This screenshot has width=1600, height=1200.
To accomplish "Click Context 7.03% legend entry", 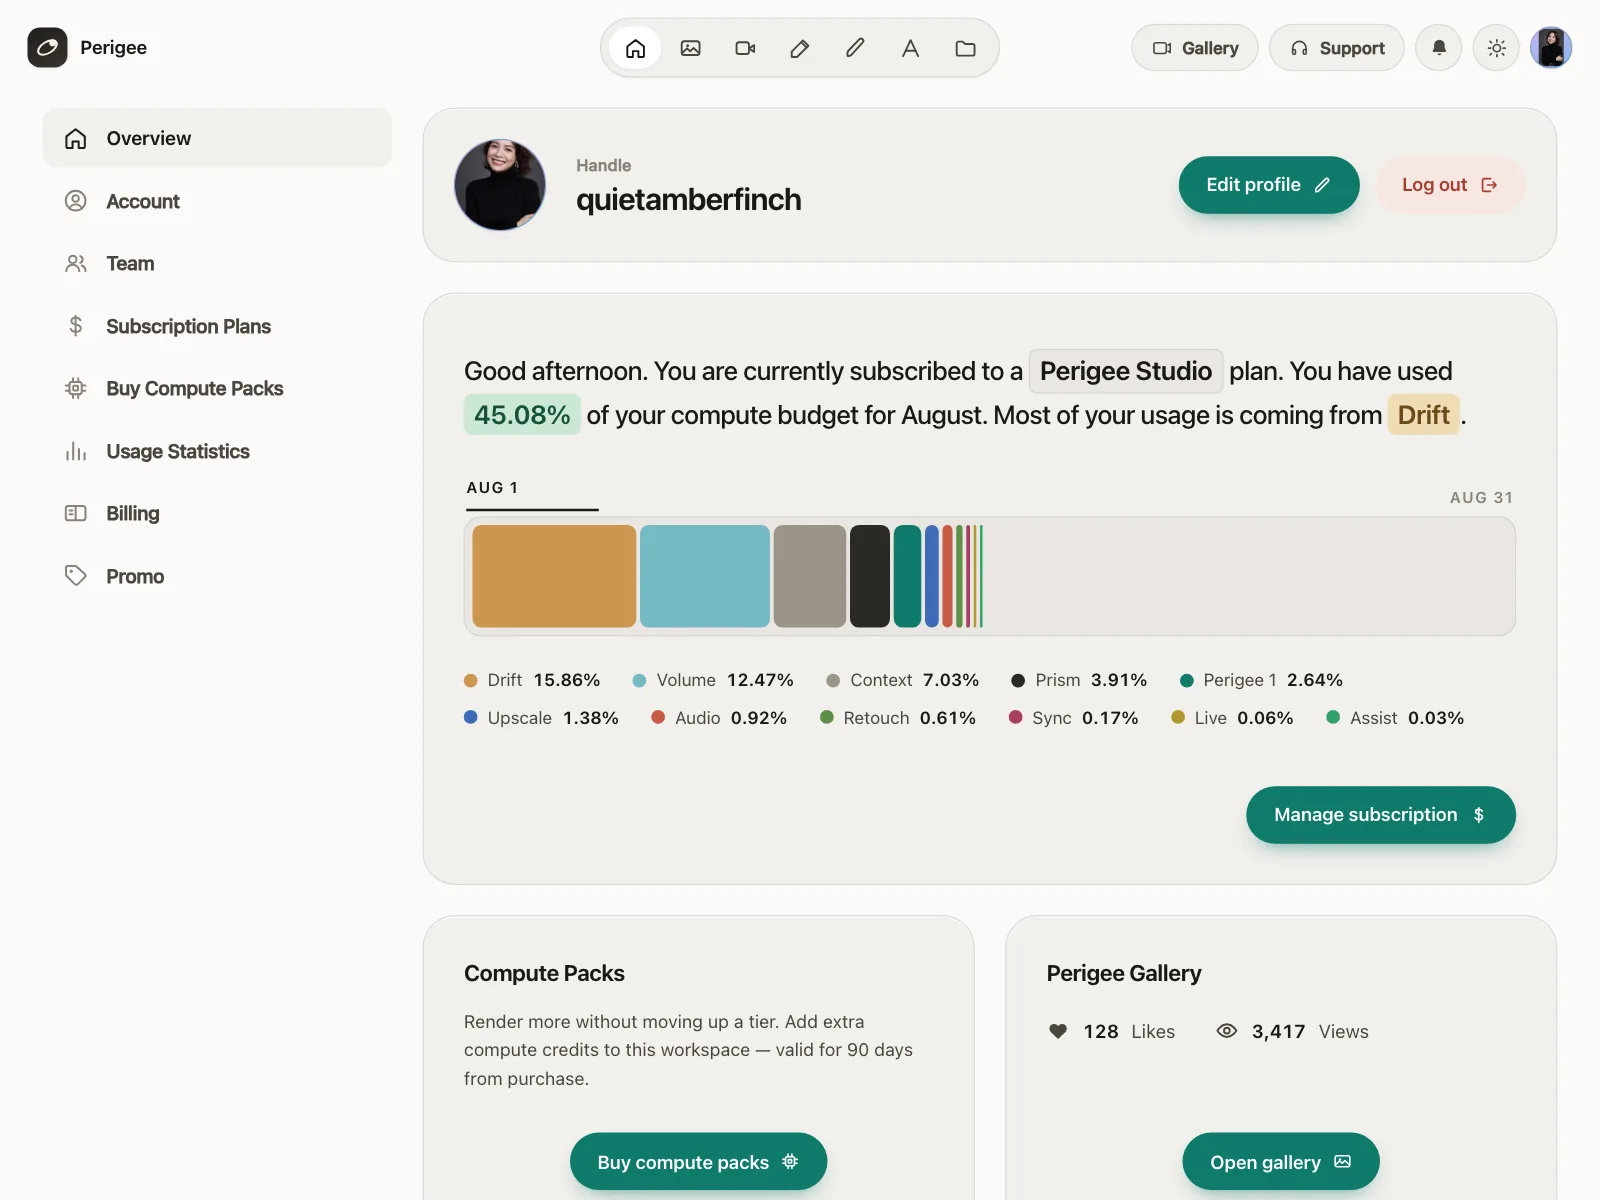I will (903, 680).
